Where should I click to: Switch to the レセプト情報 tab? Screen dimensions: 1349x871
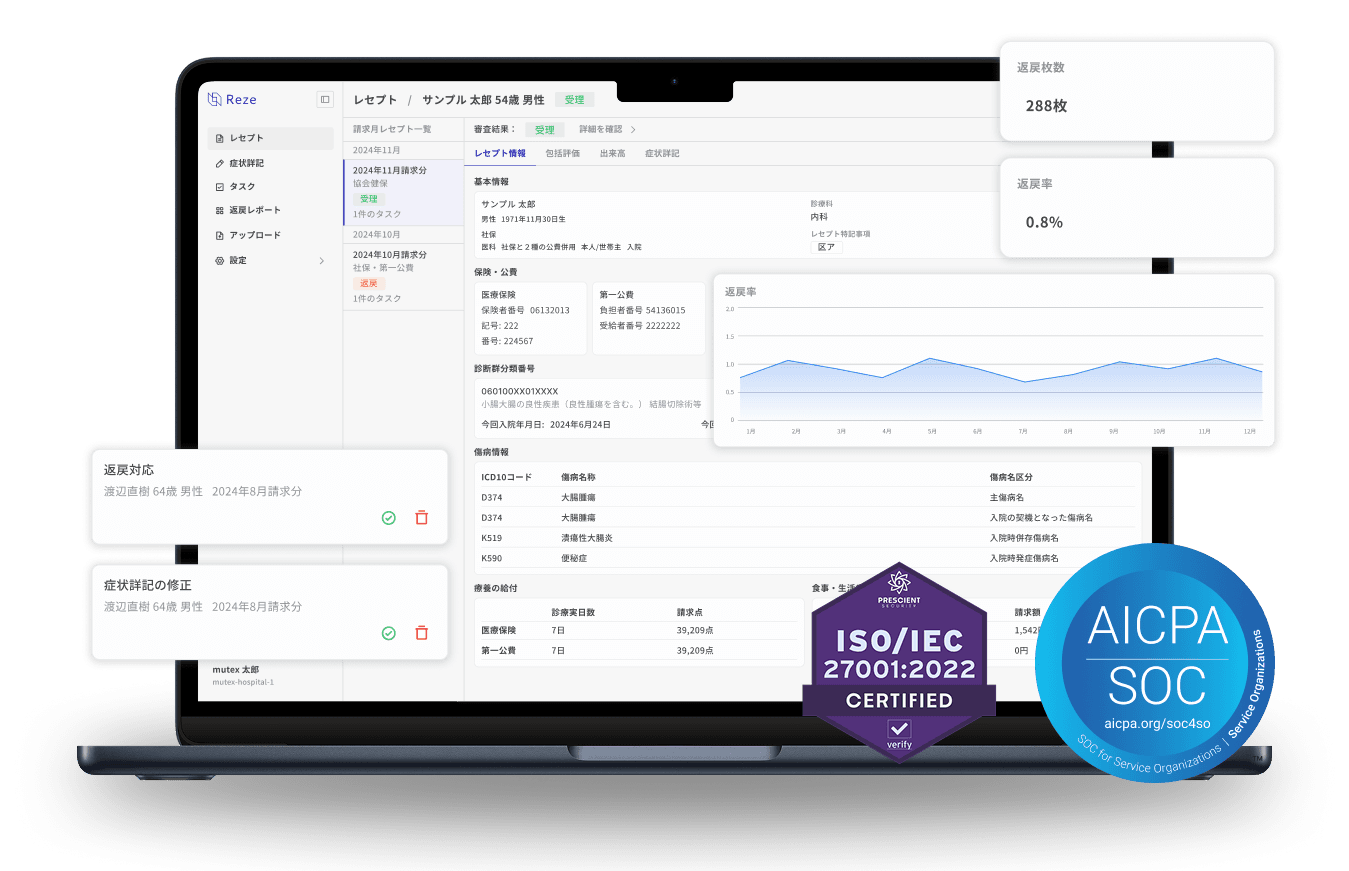pyautogui.click(x=500, y=154)
